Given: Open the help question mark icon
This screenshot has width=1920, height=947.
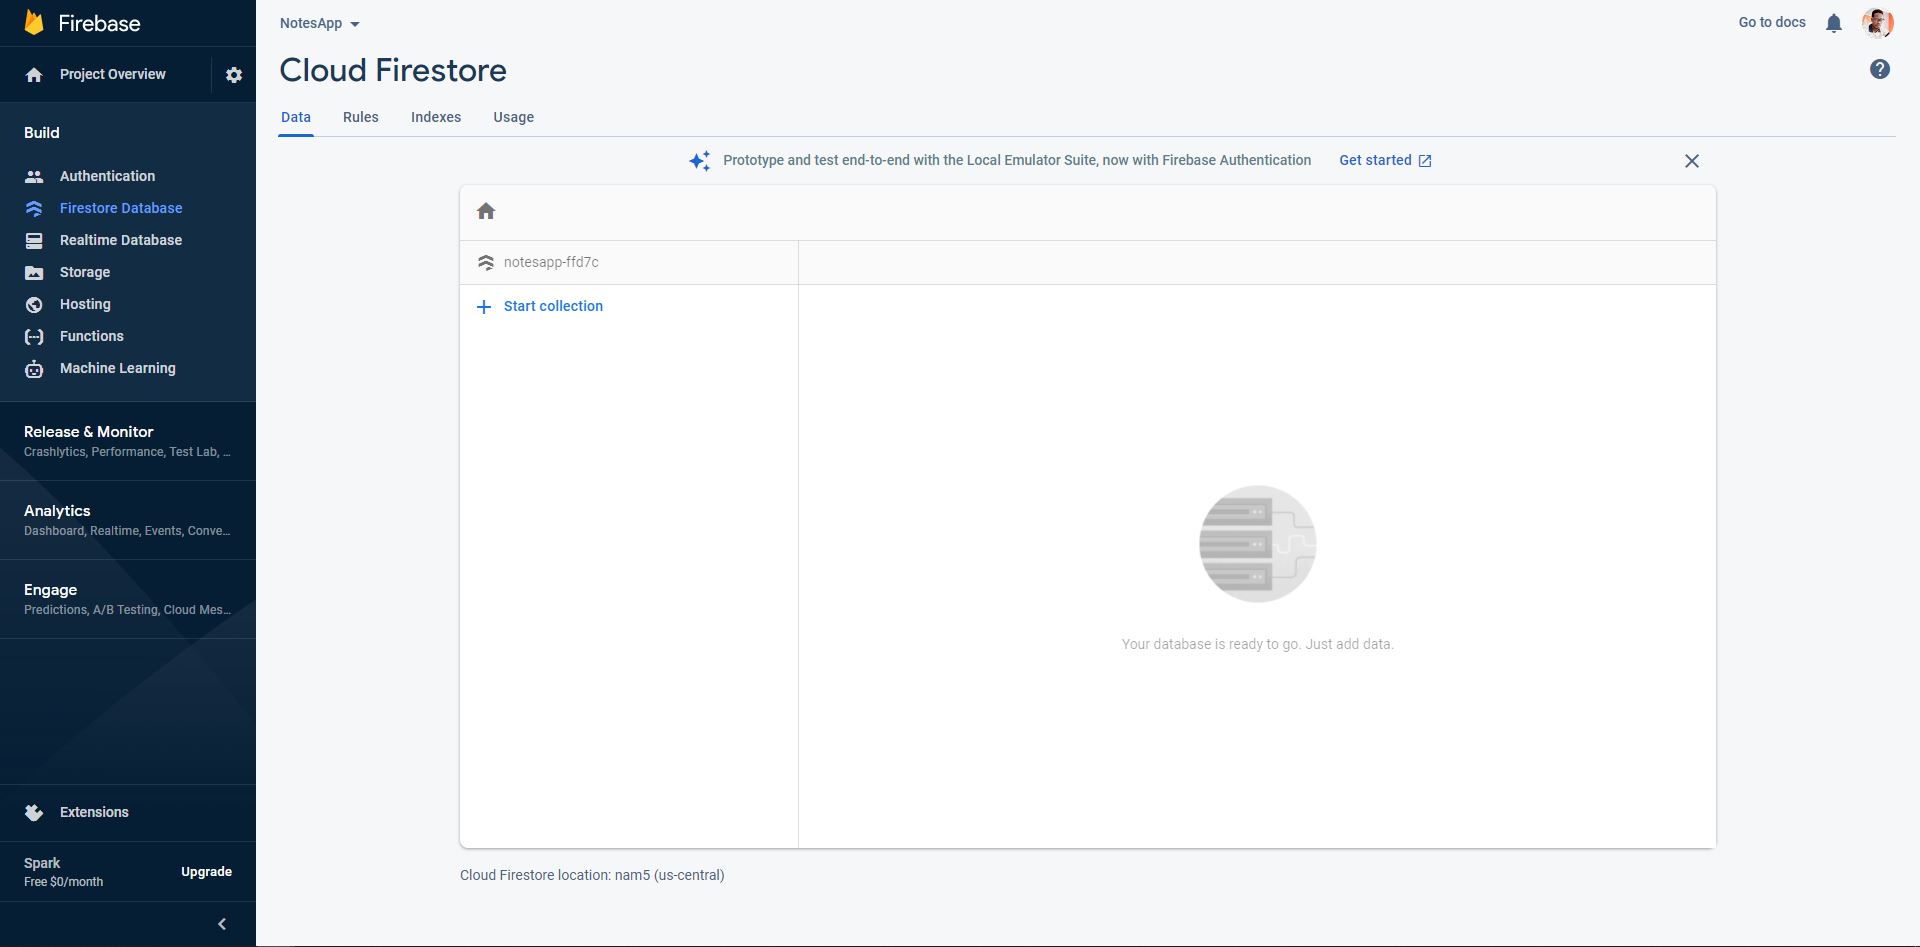Looking at the screenshot, I should pyautogui.click(x=1880, y=69).
